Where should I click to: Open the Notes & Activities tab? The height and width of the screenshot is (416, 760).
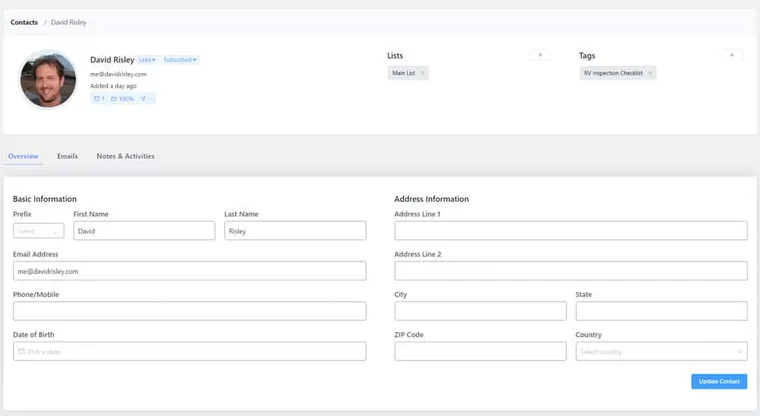[x=126, y=156]
